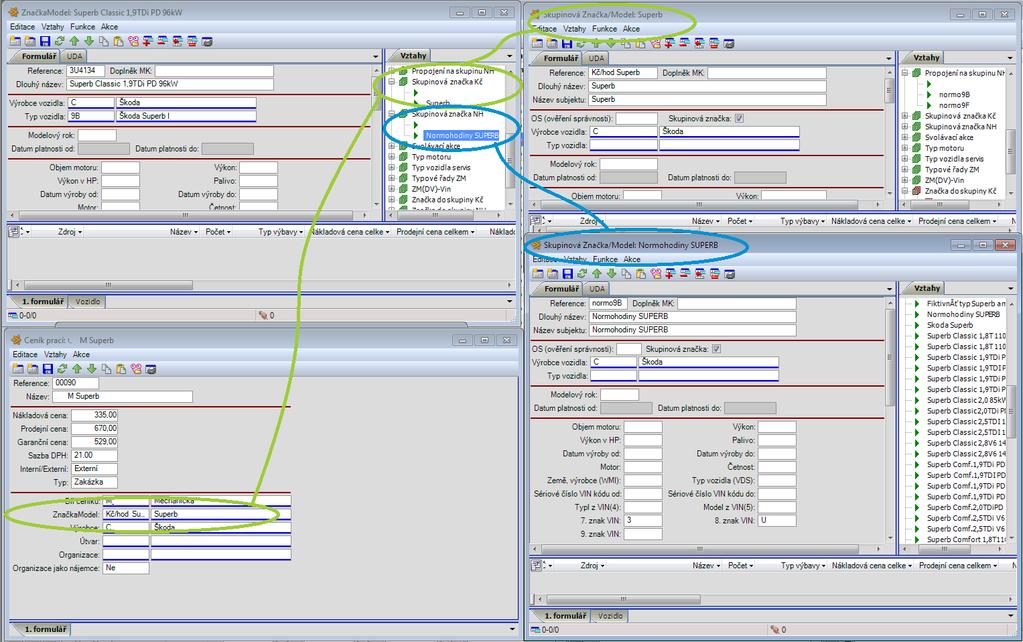The image size is (1023, 642).
Task: Open Vztahy menu in Ceník prací window
Action: tap(55, 354)
